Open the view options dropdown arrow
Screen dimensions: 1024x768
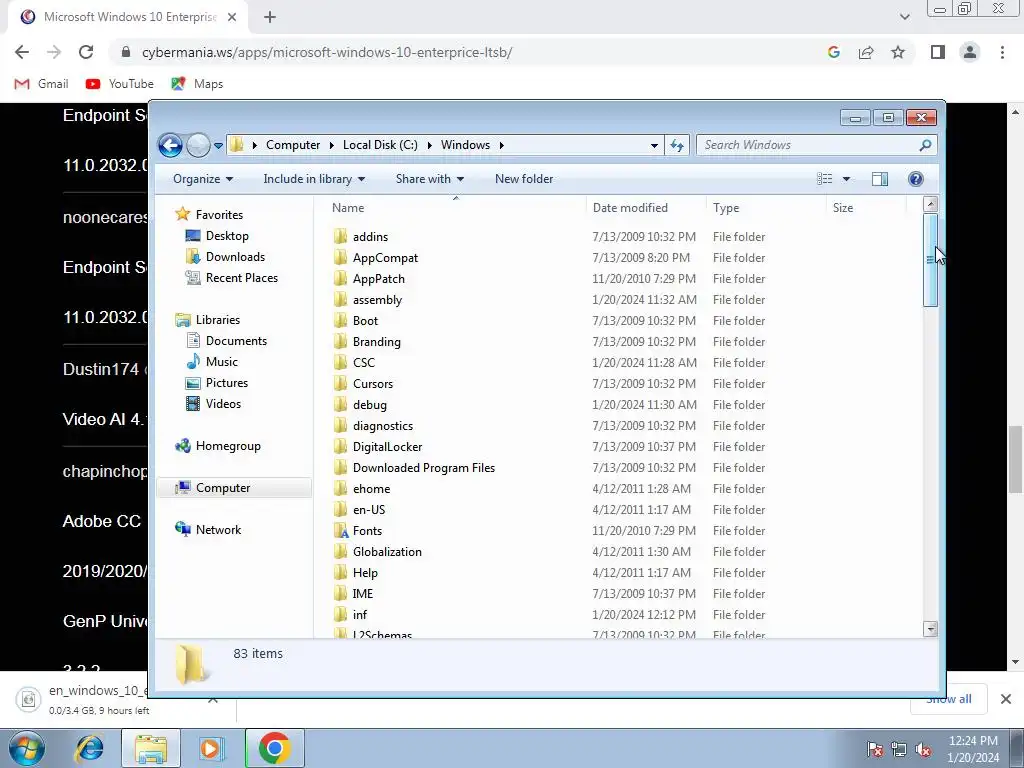pyautogui.click(x=846, y=179)
